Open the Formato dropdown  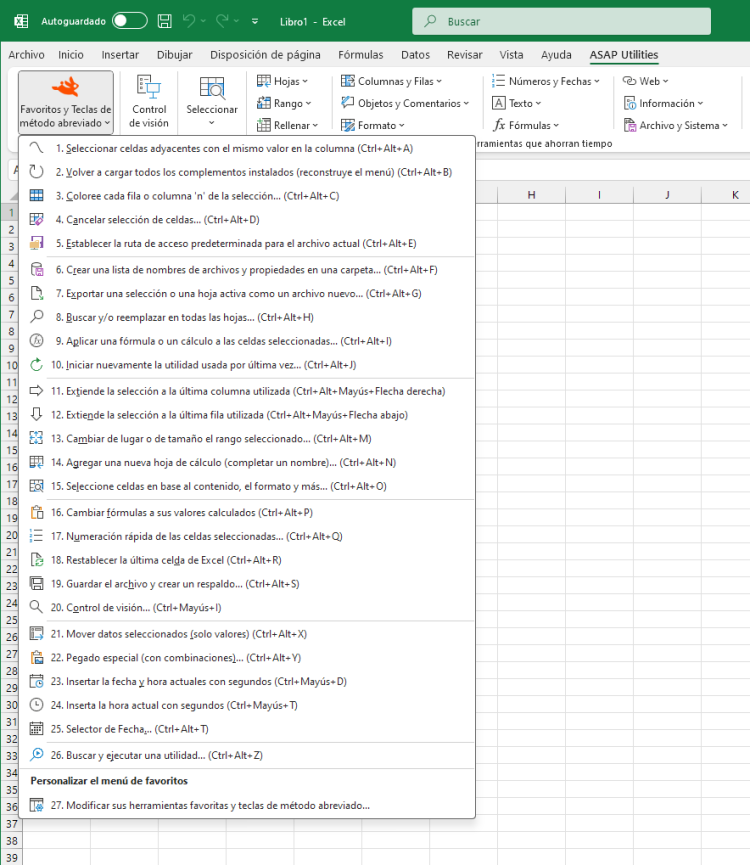372,125
